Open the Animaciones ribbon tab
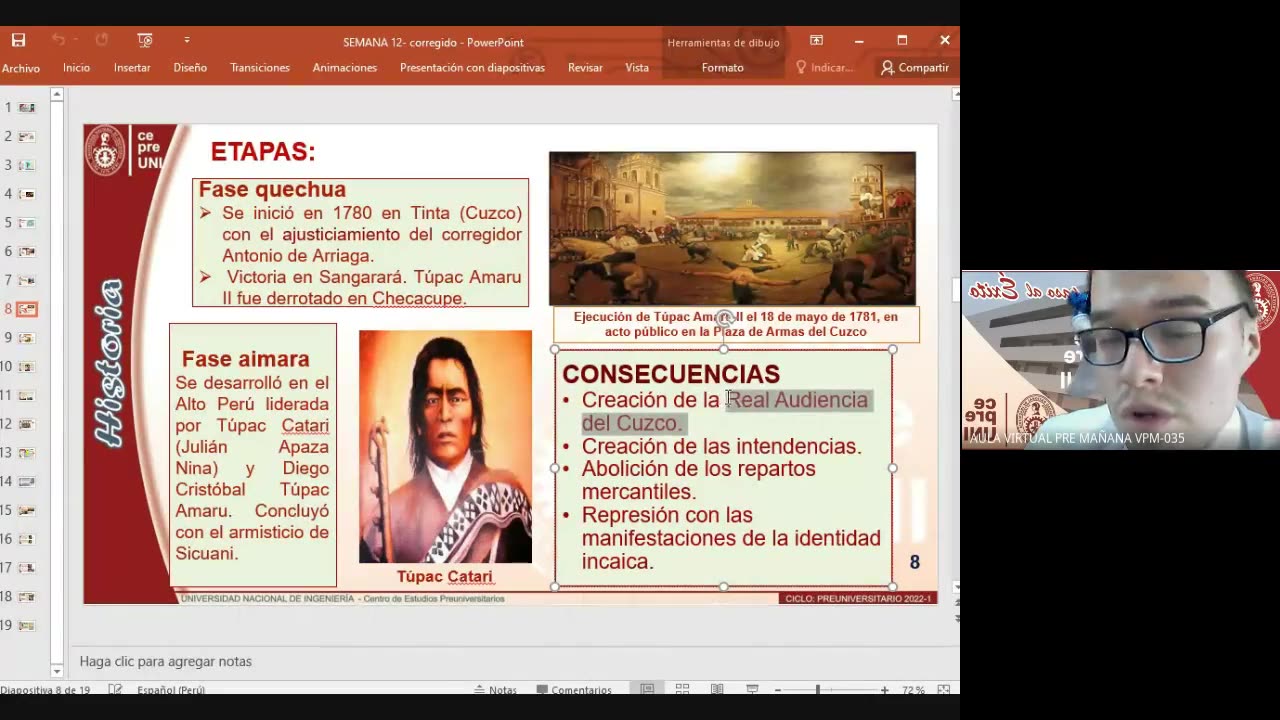Image resolution: width=1280 pixels, height=720 pixels. coord(345,68)
